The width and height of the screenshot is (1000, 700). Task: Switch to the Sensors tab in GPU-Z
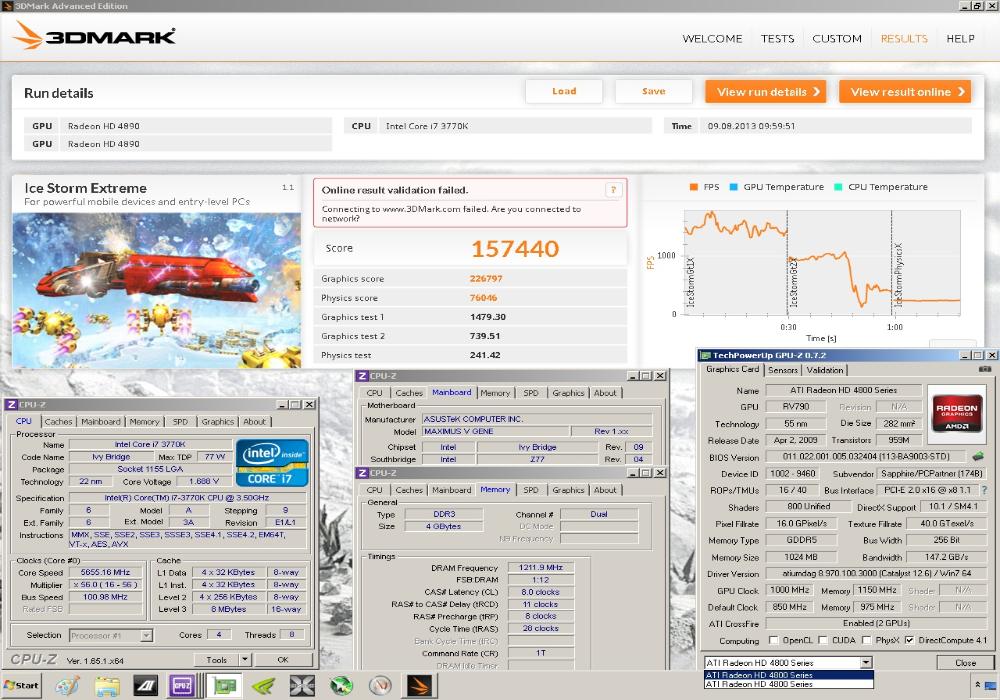pos(783,370)
